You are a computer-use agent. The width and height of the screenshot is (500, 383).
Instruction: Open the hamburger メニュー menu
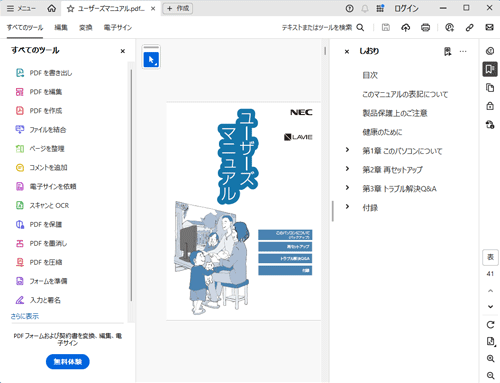(x=21, y=8)
